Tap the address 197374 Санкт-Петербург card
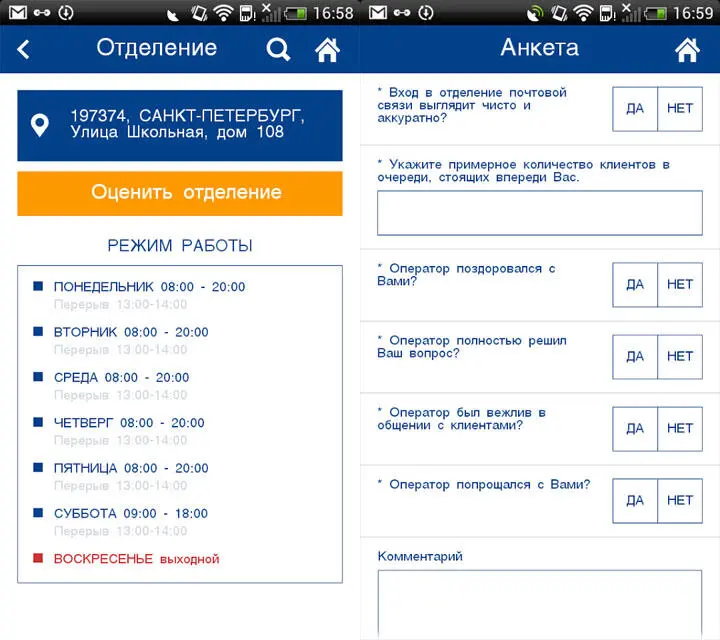This screenshot has height=640, width=720. point(180,125)
